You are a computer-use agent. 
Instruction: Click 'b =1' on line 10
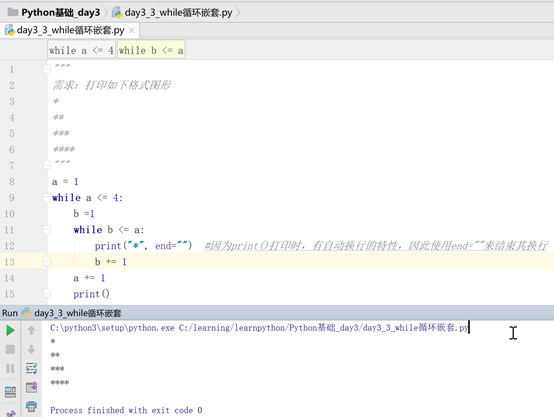[84, 214]
